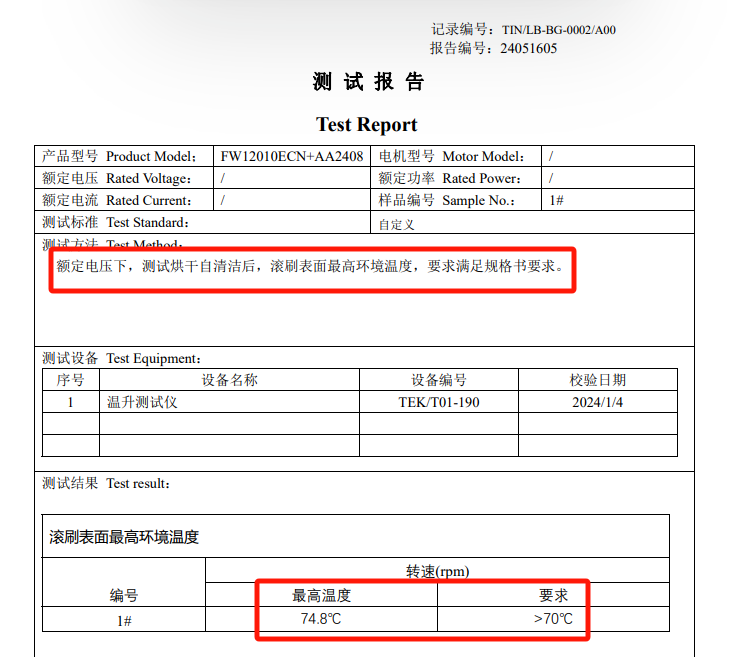Click the test method description starting 额定电压下
The width and height of the screenshot is (741, 657).
(x=310, y=266)
